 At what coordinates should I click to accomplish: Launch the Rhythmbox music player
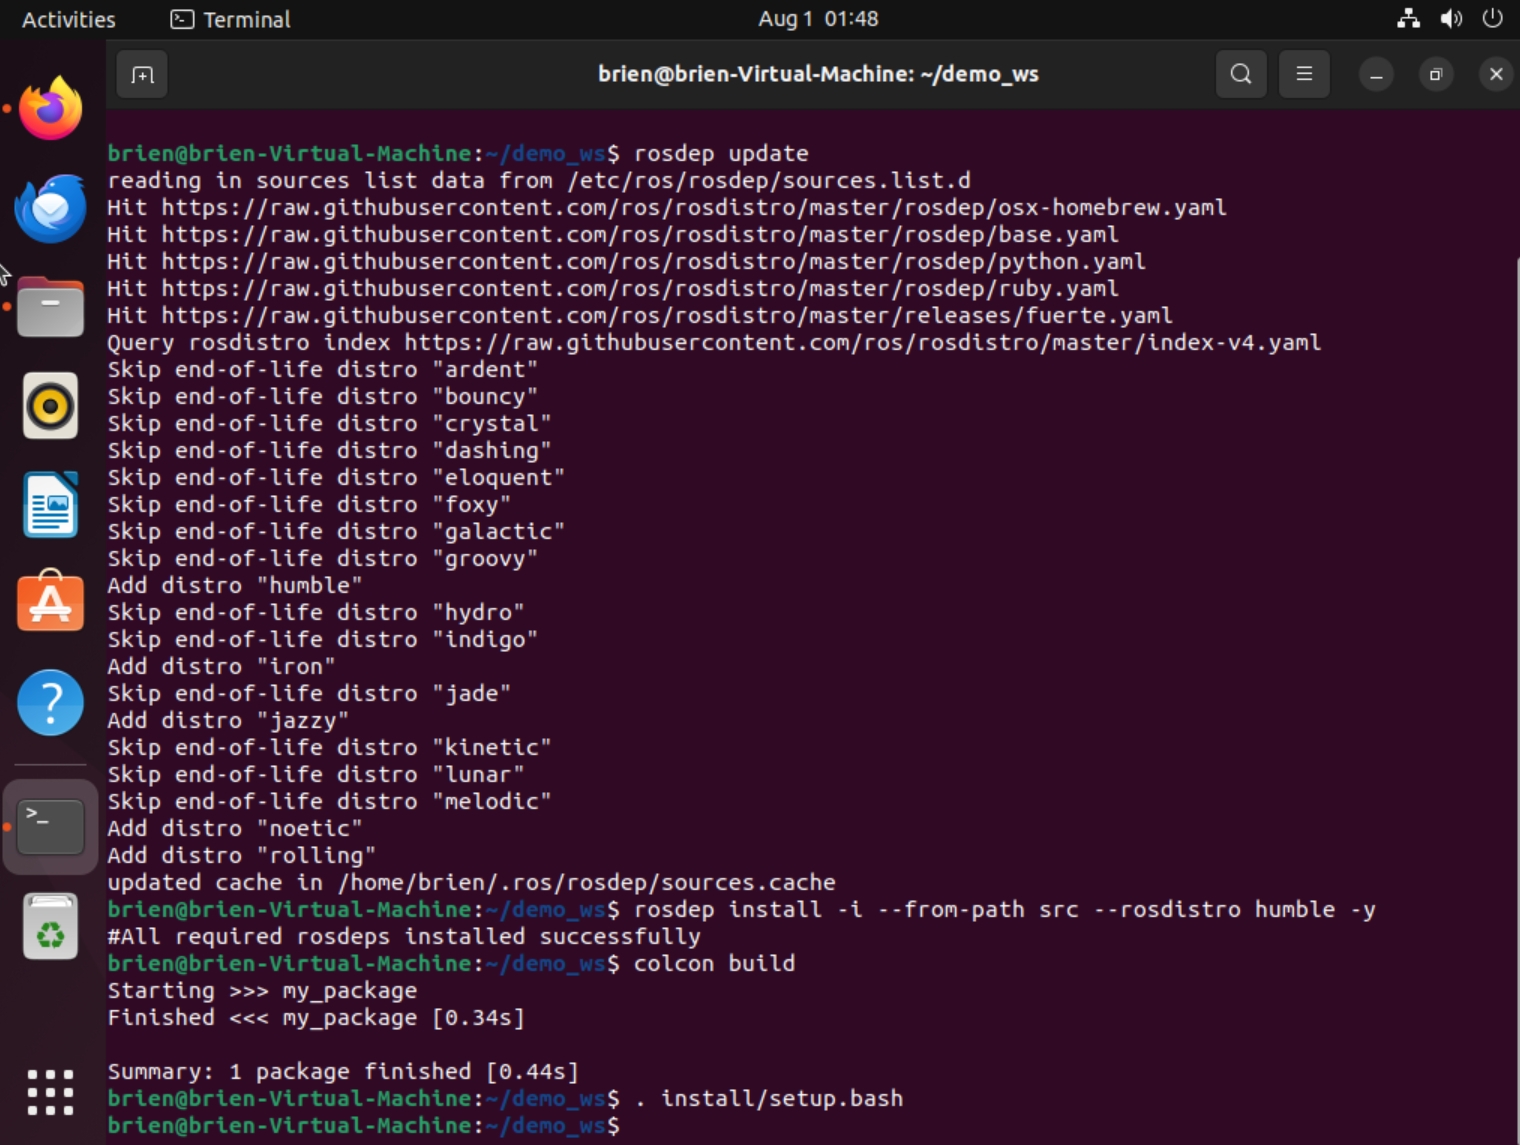[x=50, y=406]
